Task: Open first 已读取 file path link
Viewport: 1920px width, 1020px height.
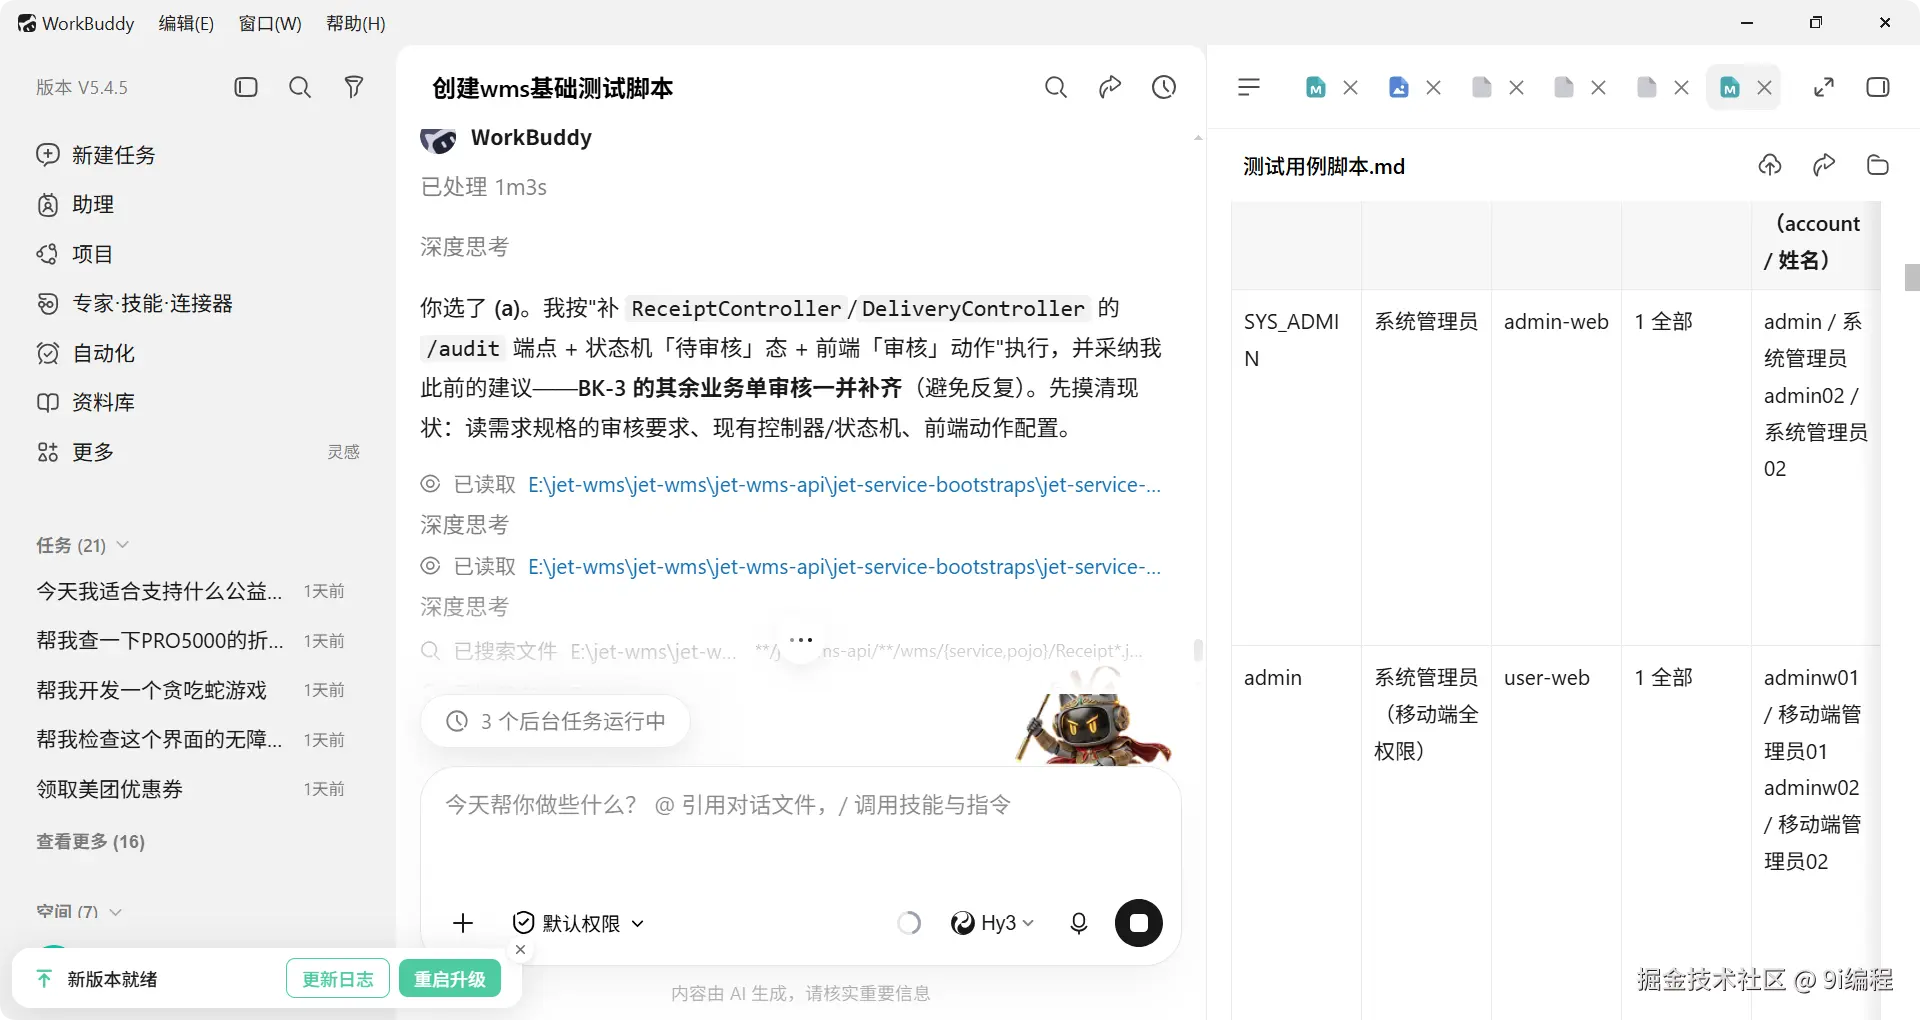Action: tap(844, 485)
